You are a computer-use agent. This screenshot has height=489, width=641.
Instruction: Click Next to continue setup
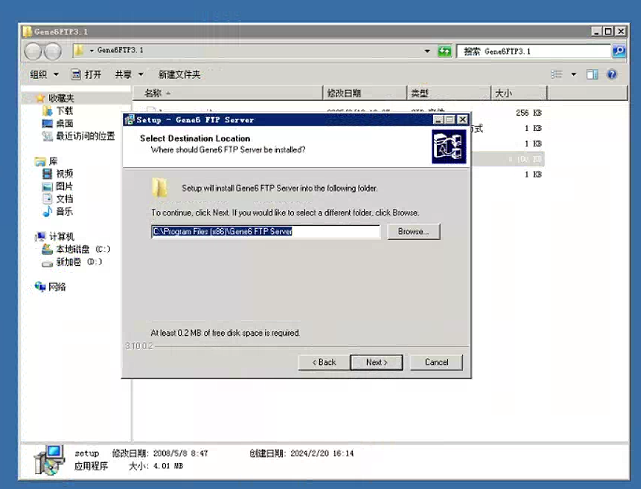pos(376,362)
